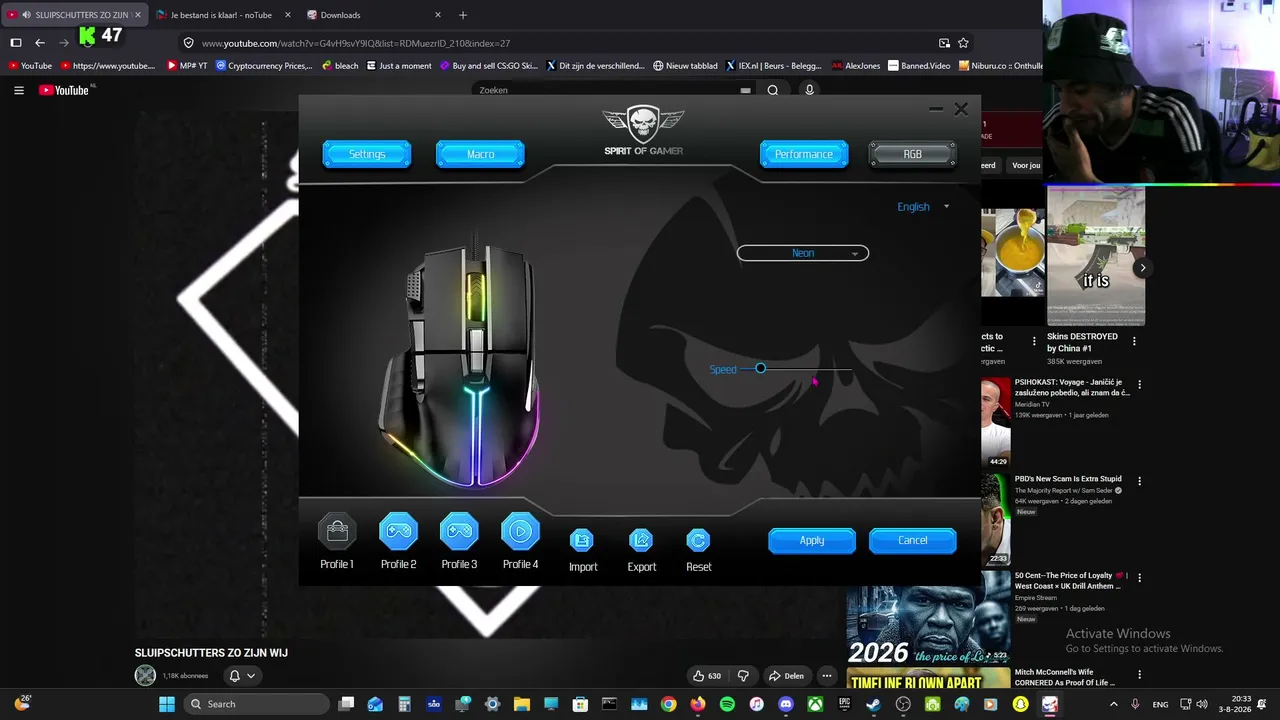The height and width of the screenshot is (720, 1280).
Task: Apply the lighting changes
Action: coord(812,541)
